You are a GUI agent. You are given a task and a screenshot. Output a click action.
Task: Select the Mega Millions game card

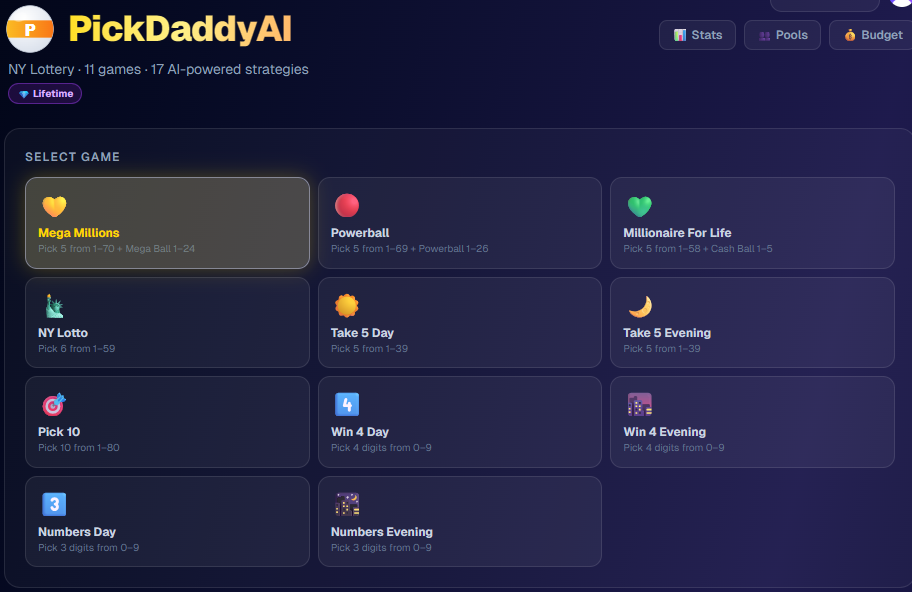168,223
